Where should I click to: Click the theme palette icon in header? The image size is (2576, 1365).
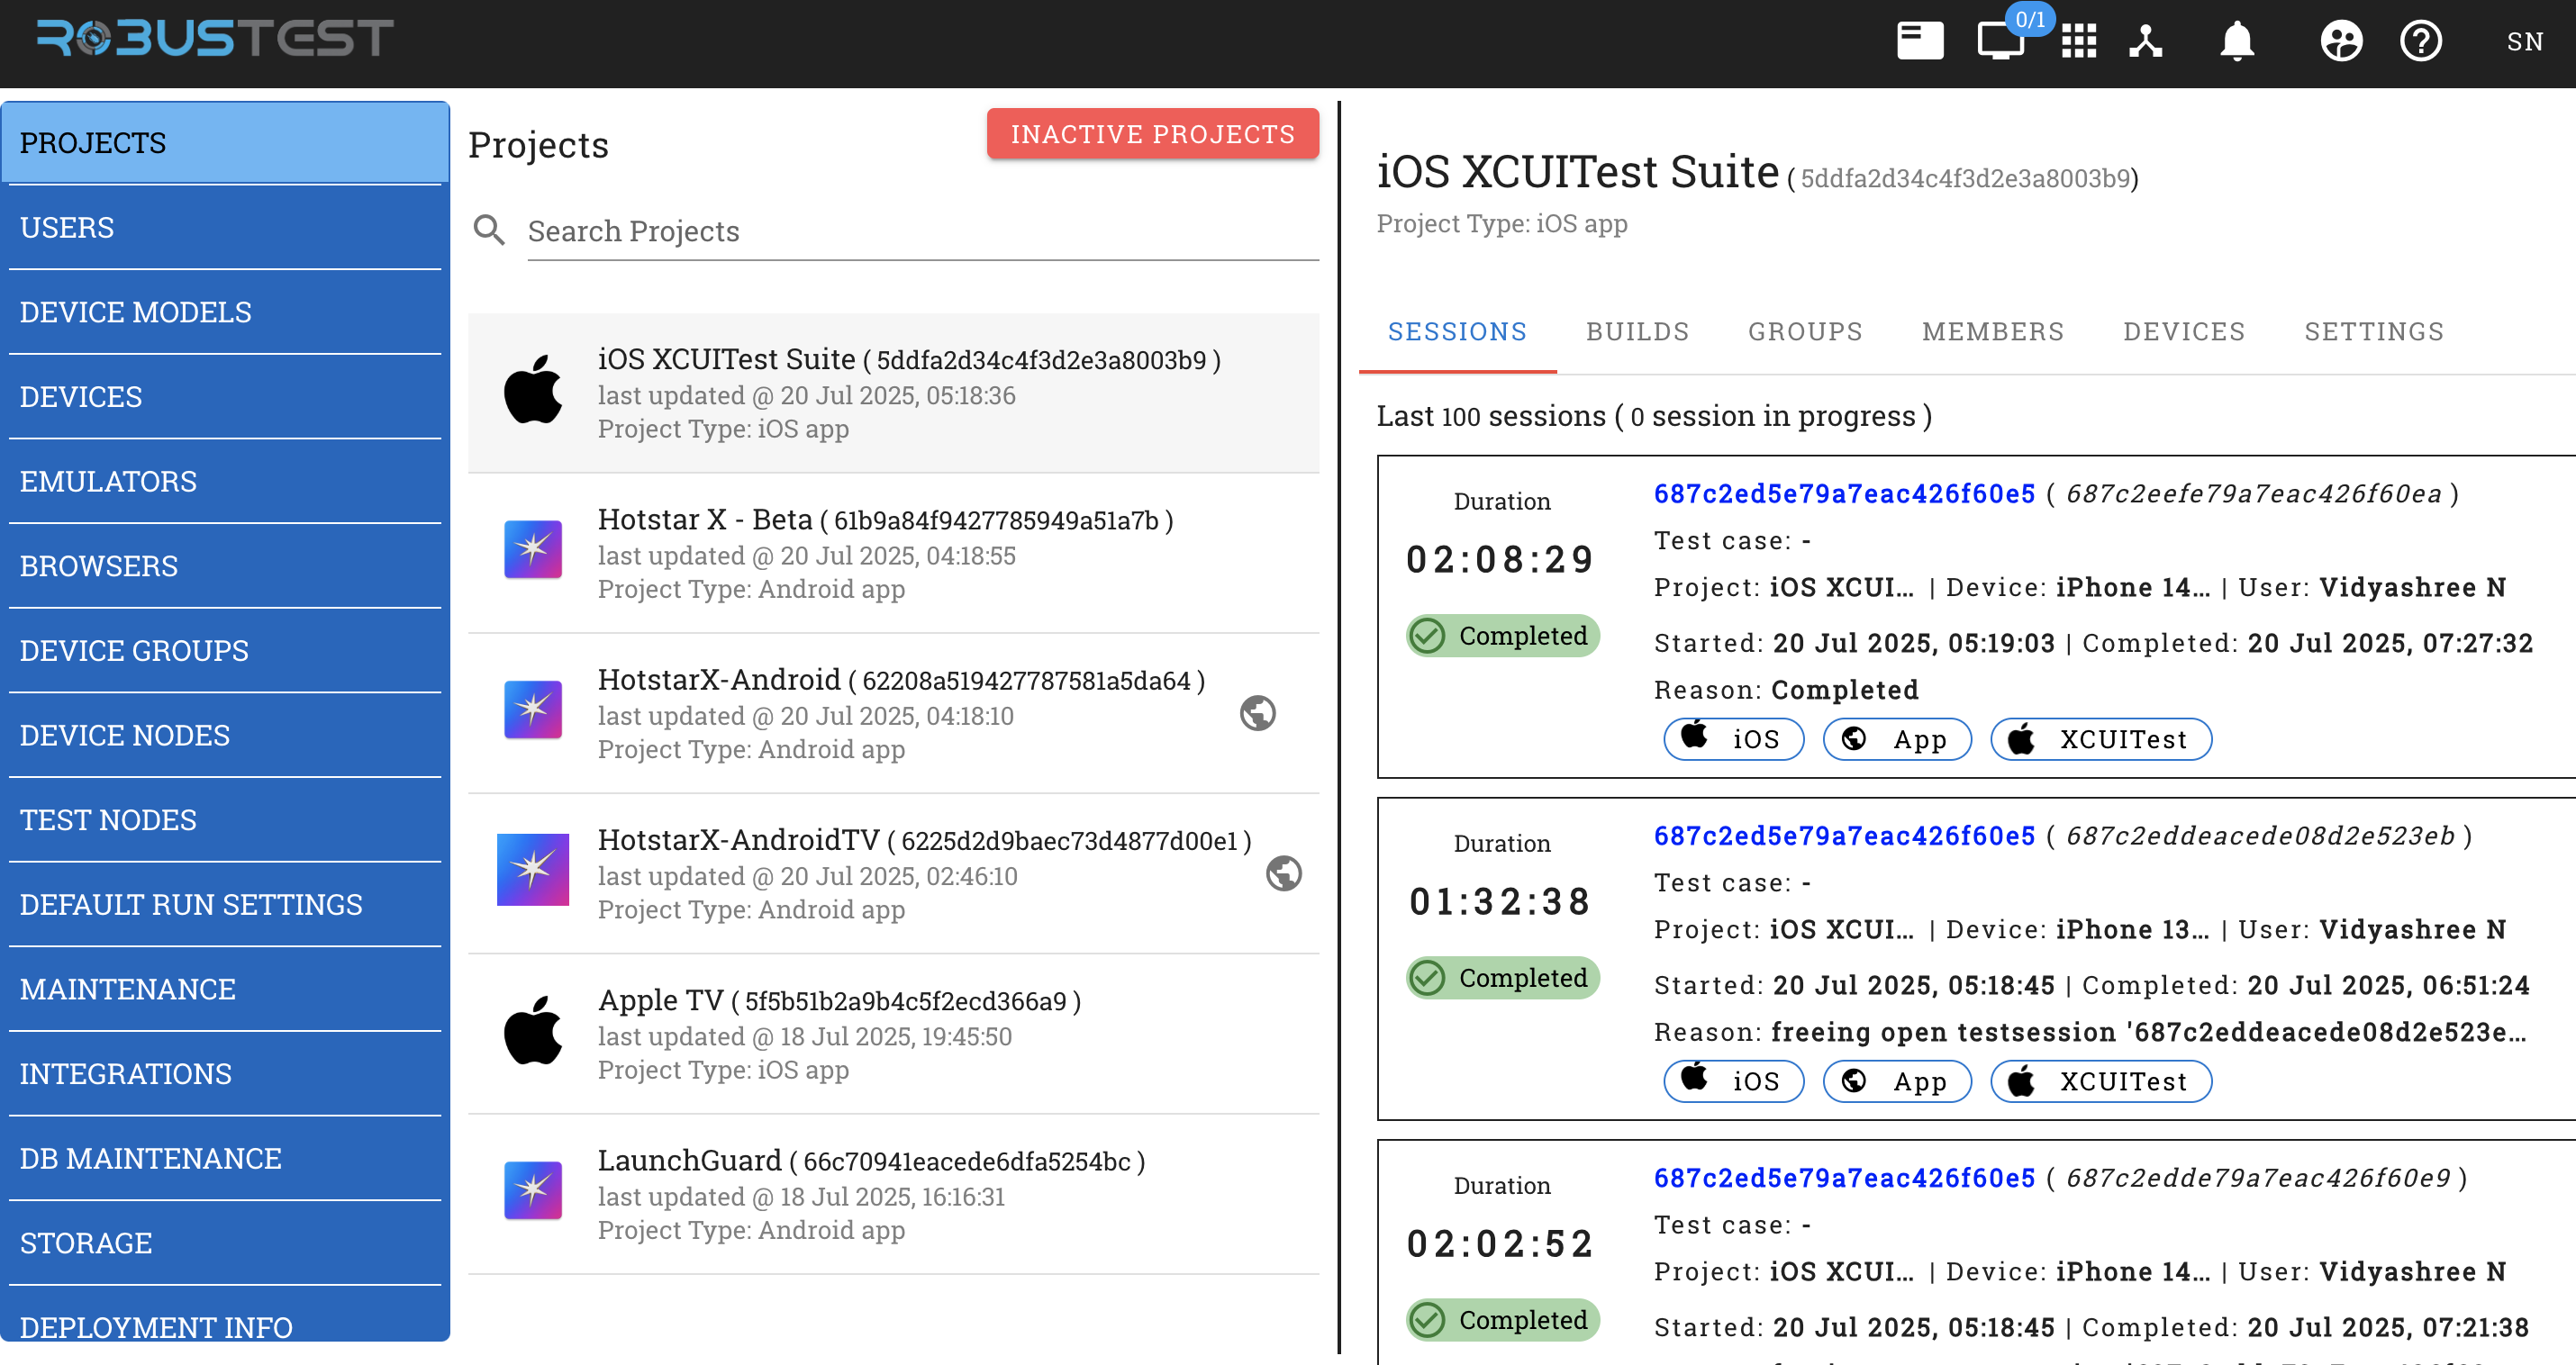click(x=2341, y=41)
